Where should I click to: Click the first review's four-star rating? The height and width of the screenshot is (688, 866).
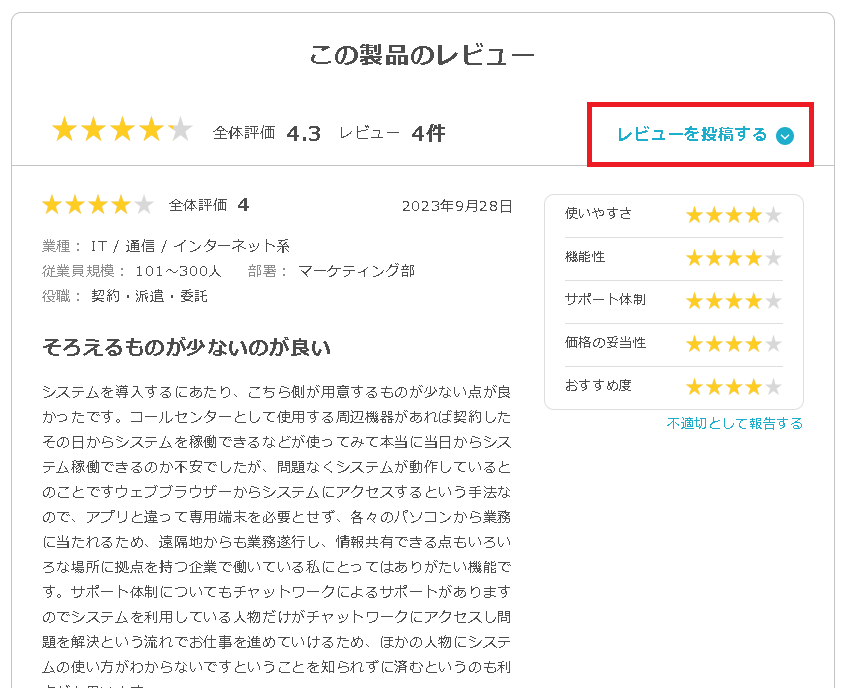(98, 205)
